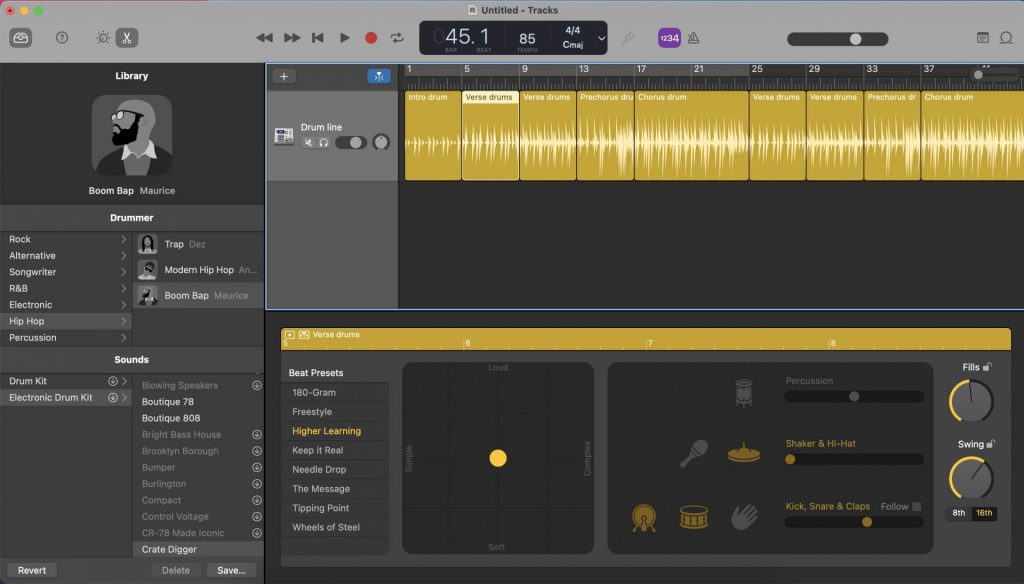1024x584 pixels.
Task: Download the Brooklyn Borough kit
Action: 257,451
